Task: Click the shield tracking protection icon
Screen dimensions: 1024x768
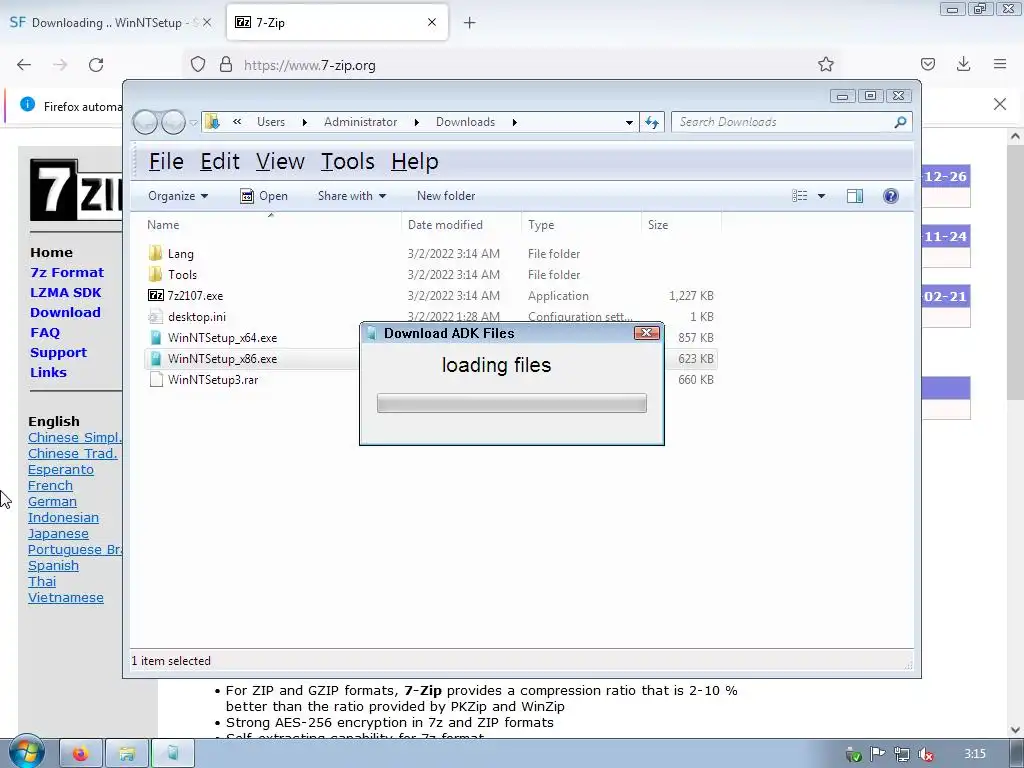Action: tap(198, 65)
